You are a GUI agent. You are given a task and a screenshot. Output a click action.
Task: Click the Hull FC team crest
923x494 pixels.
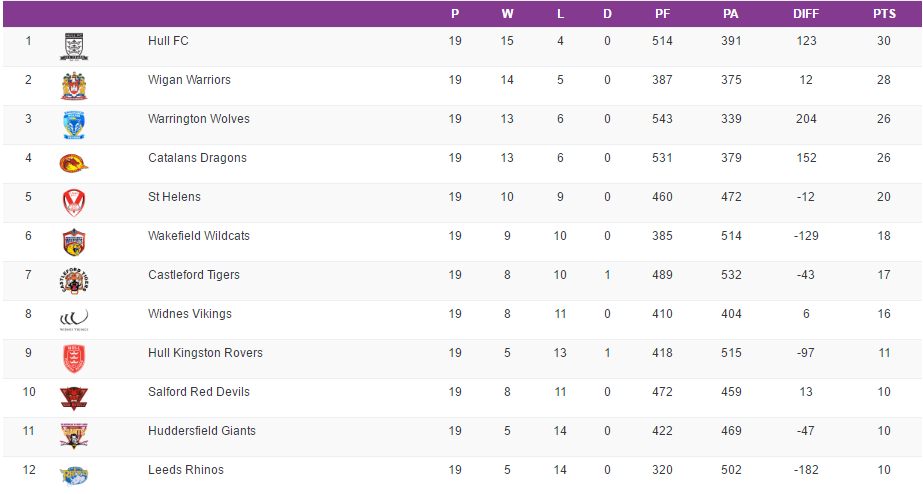point(74,46)
